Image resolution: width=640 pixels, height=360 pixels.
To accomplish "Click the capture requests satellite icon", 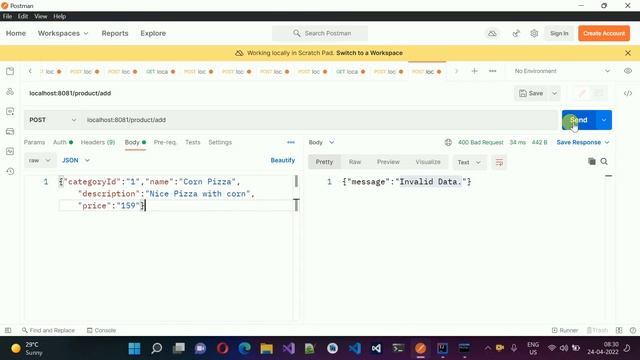I will click(x=516, y=33).
